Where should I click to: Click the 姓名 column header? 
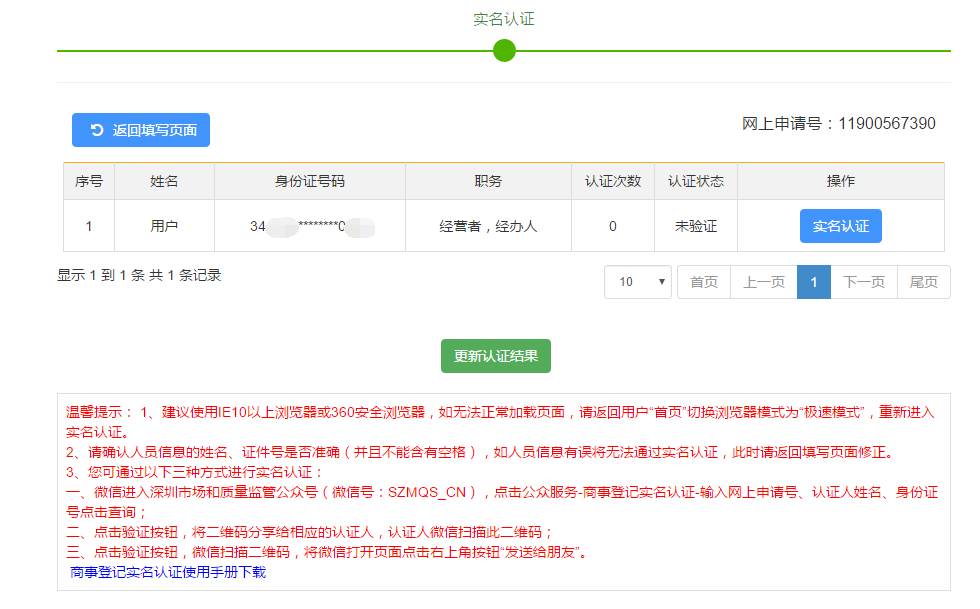[164, 181]
